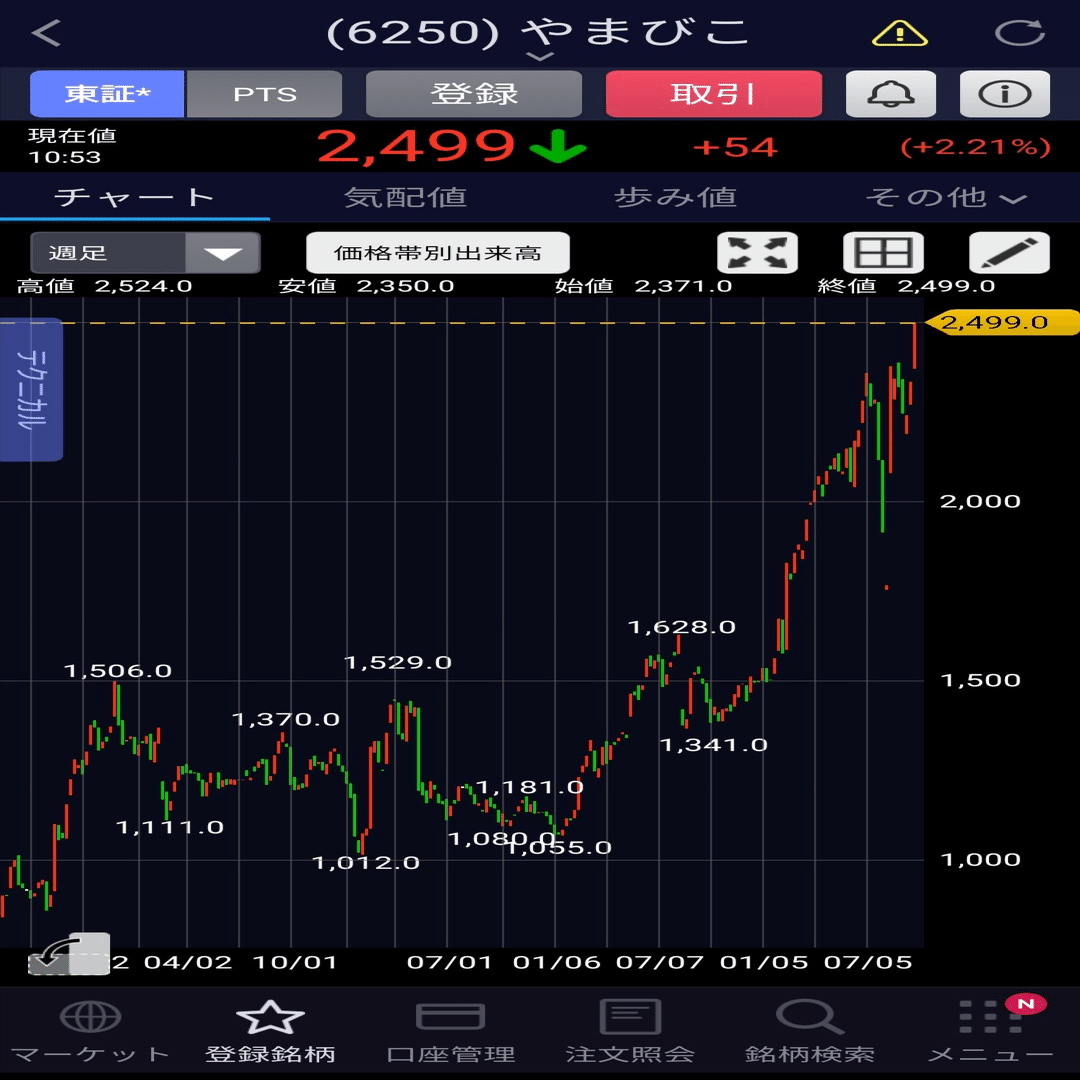1080x1080 pixels.
Task: Select the pencil drawing tool
Action: click(x=1009, y=252)
